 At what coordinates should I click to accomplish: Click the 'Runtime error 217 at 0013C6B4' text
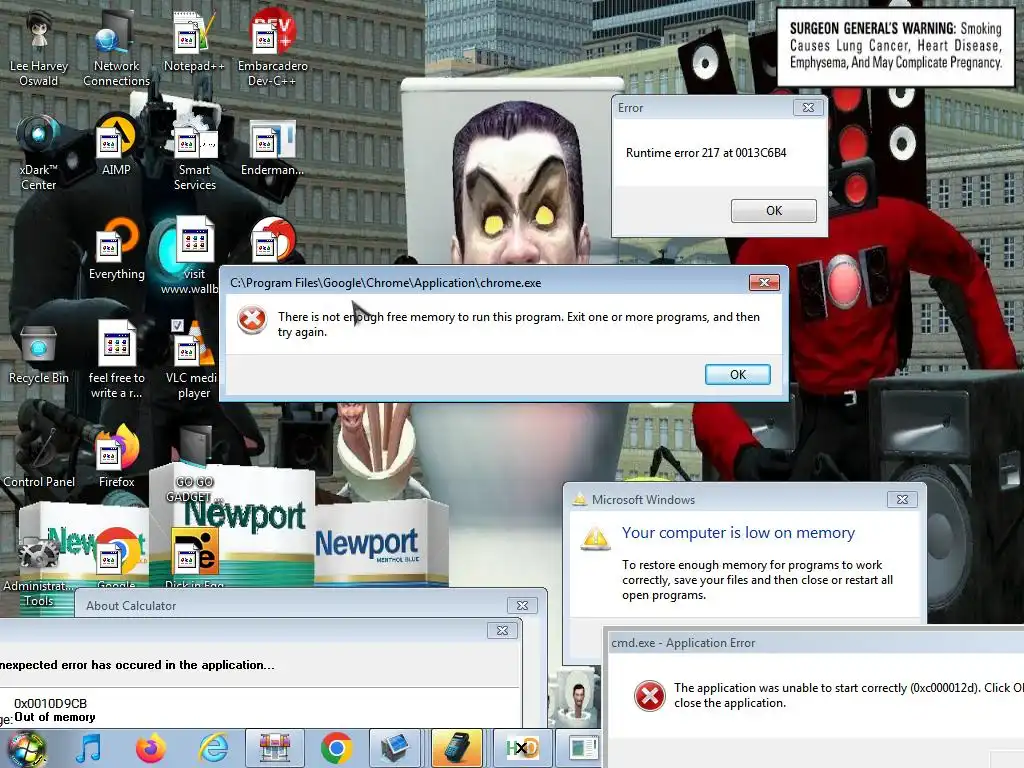coord(706,153)
